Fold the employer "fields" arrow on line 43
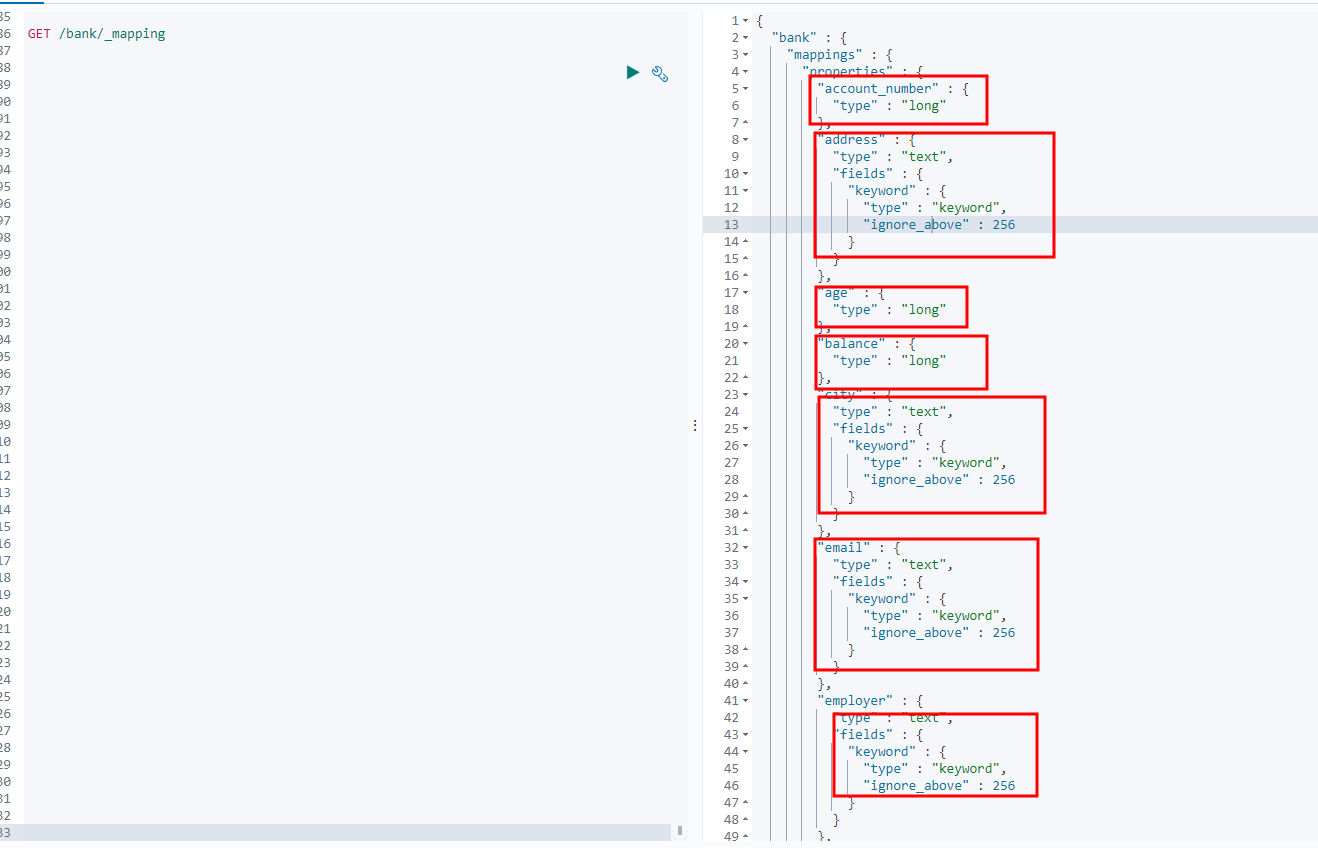The height and width of the screenshot is (848, 1318). pos(745,735)
